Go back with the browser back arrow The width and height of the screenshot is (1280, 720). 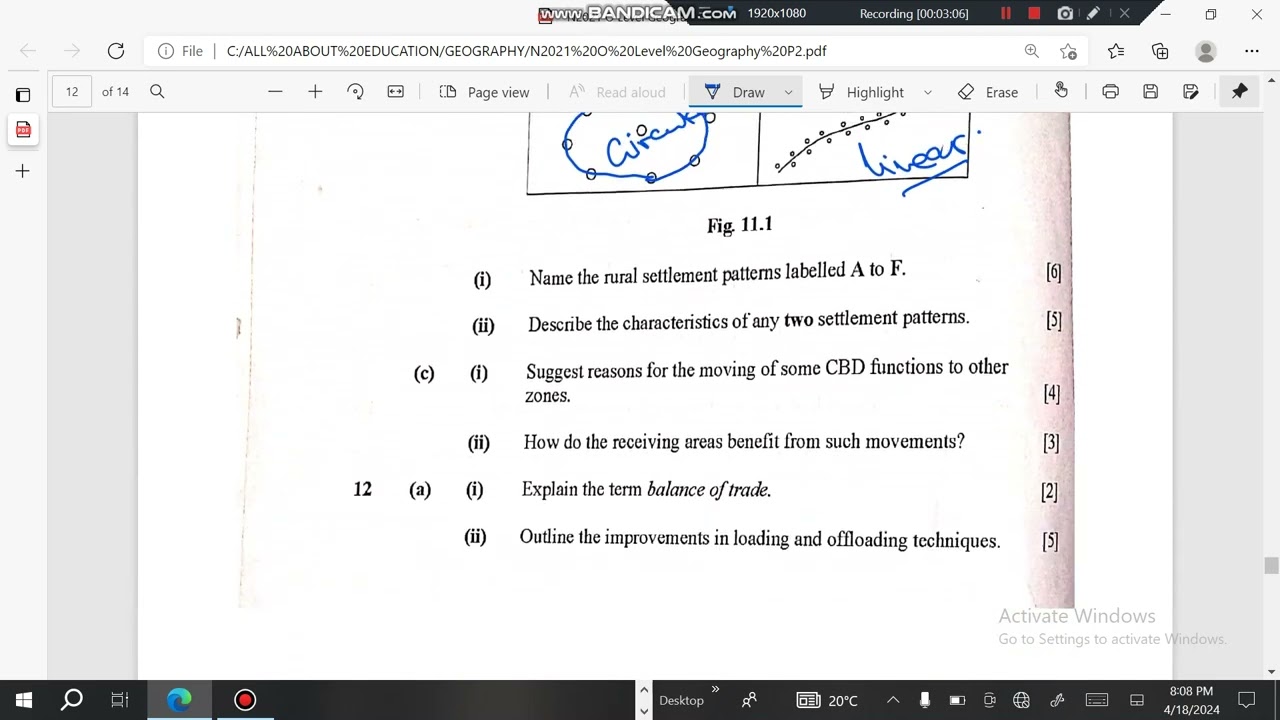click(28, 51)
